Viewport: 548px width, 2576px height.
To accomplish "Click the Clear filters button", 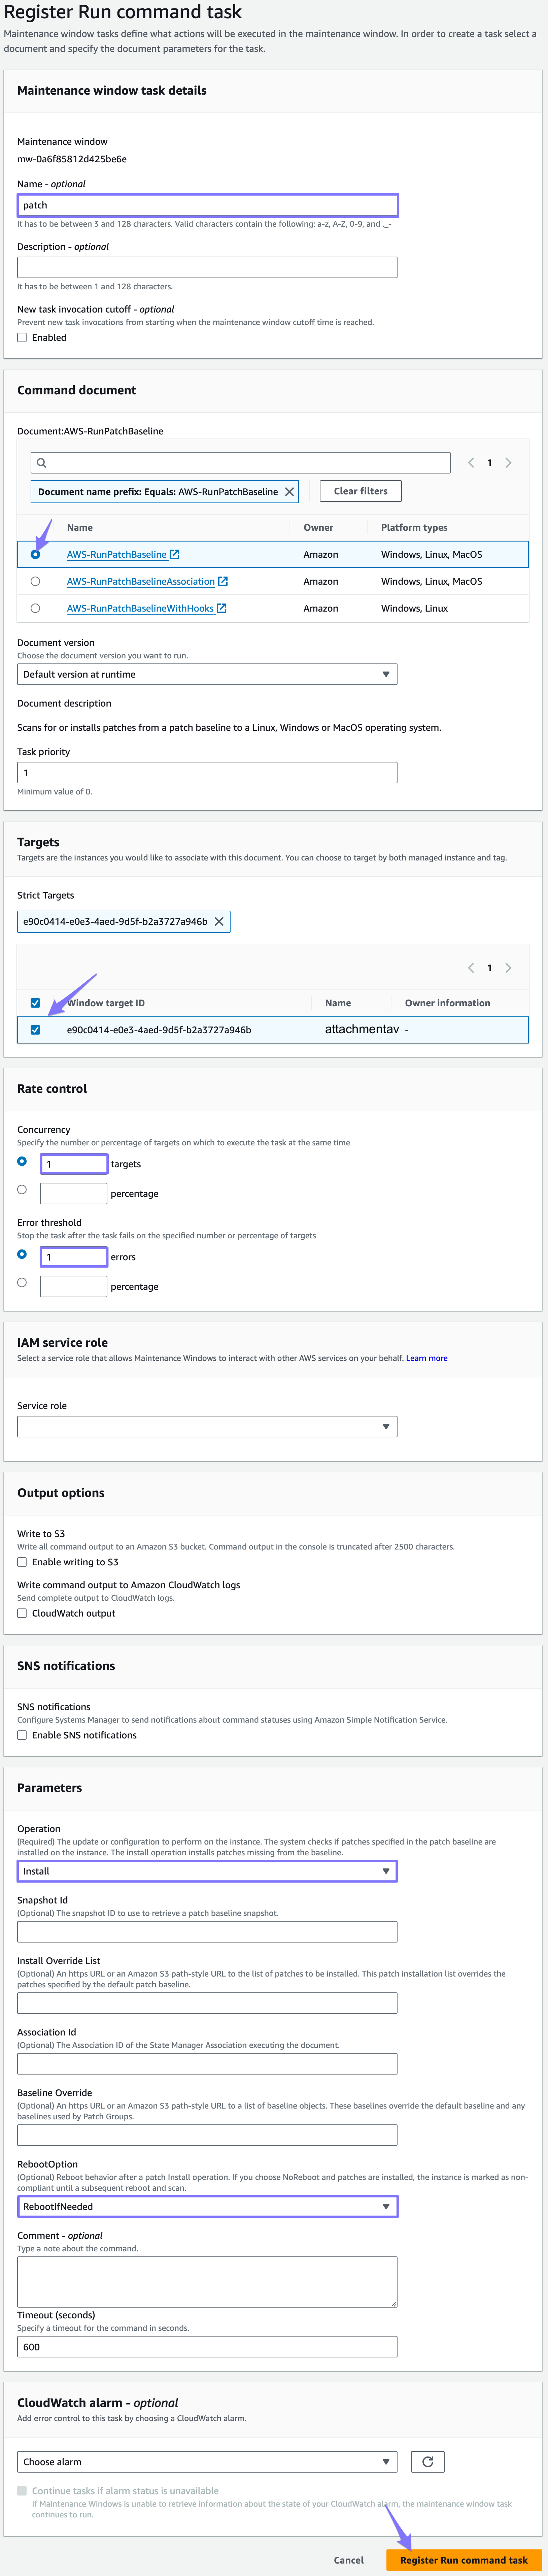I will coord(361,491).
